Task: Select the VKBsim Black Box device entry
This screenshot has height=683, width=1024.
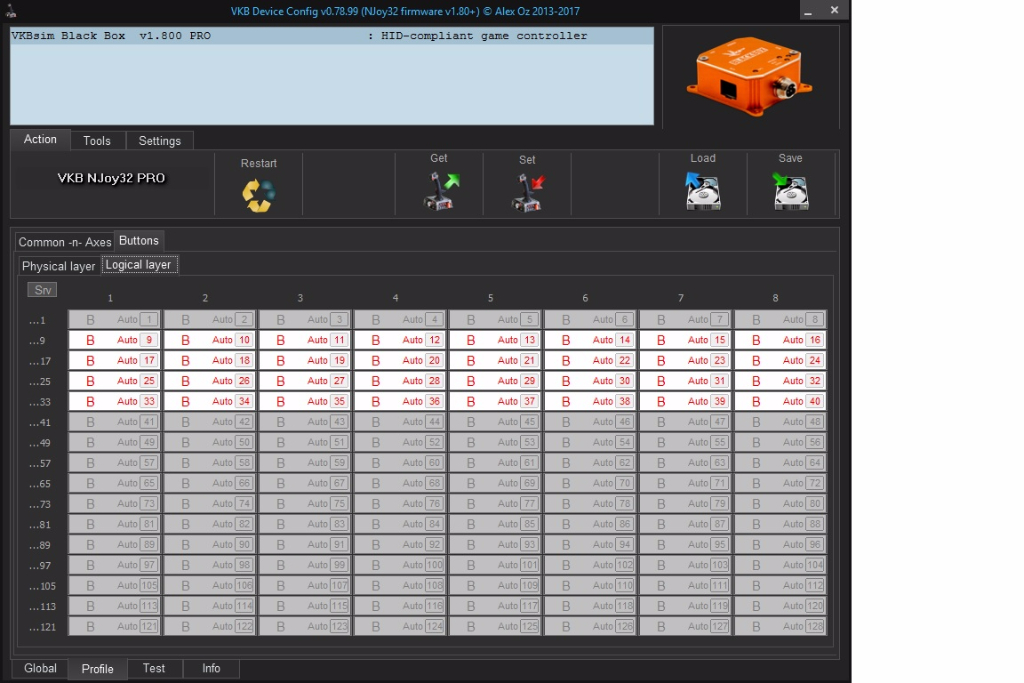Action: coord(332,36)
